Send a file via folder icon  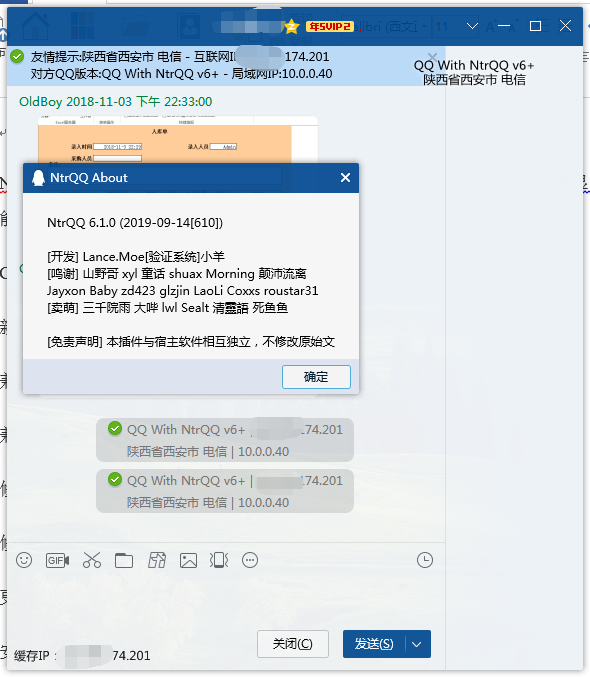(124, 560)
